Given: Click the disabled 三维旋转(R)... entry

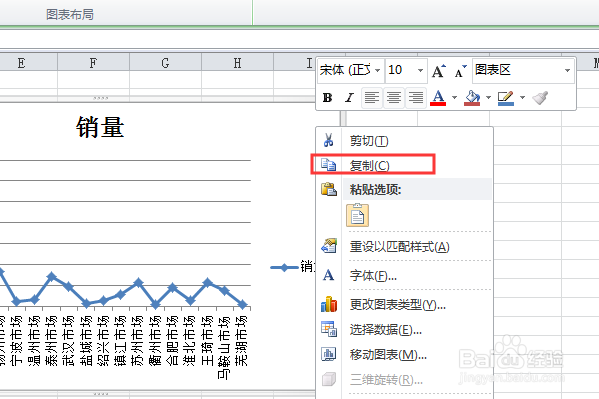Looking at the screenshot, I should pos(405,380).
